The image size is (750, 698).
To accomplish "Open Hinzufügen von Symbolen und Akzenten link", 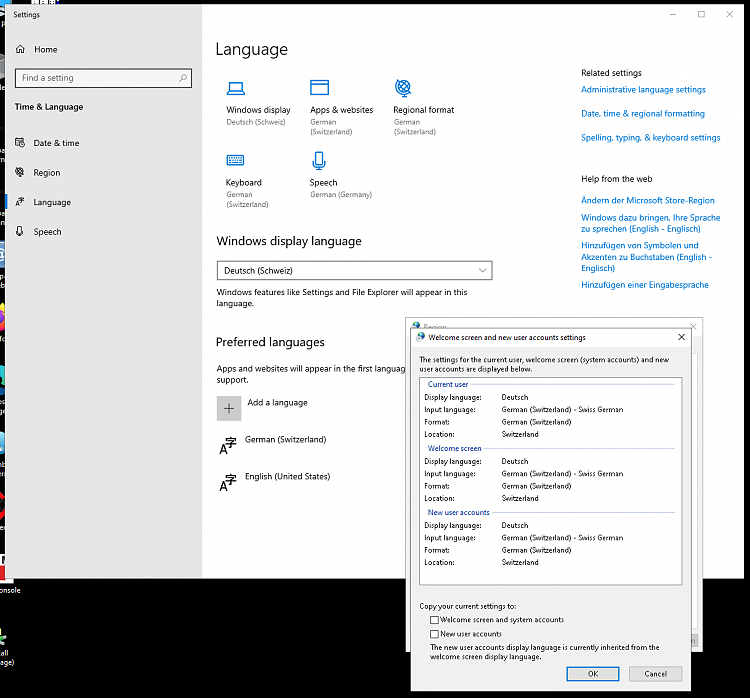I will tap(646, 256).
